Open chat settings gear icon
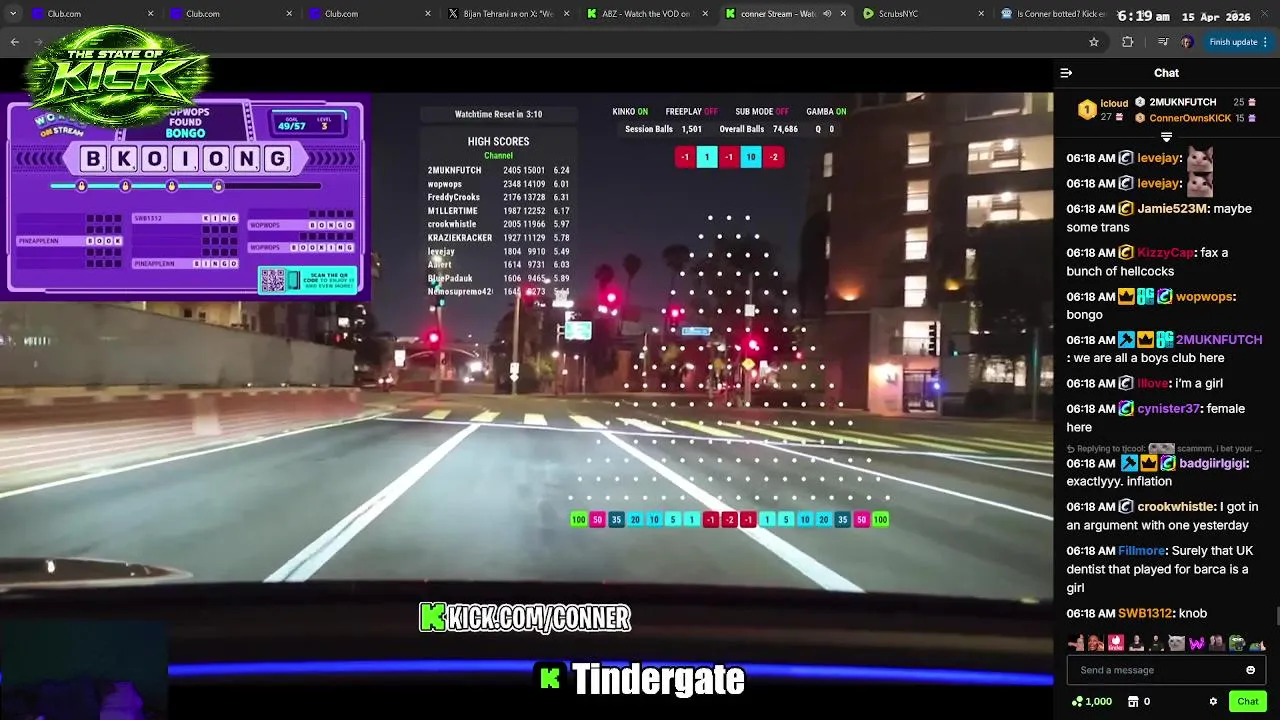 [x=1213, y=702]
